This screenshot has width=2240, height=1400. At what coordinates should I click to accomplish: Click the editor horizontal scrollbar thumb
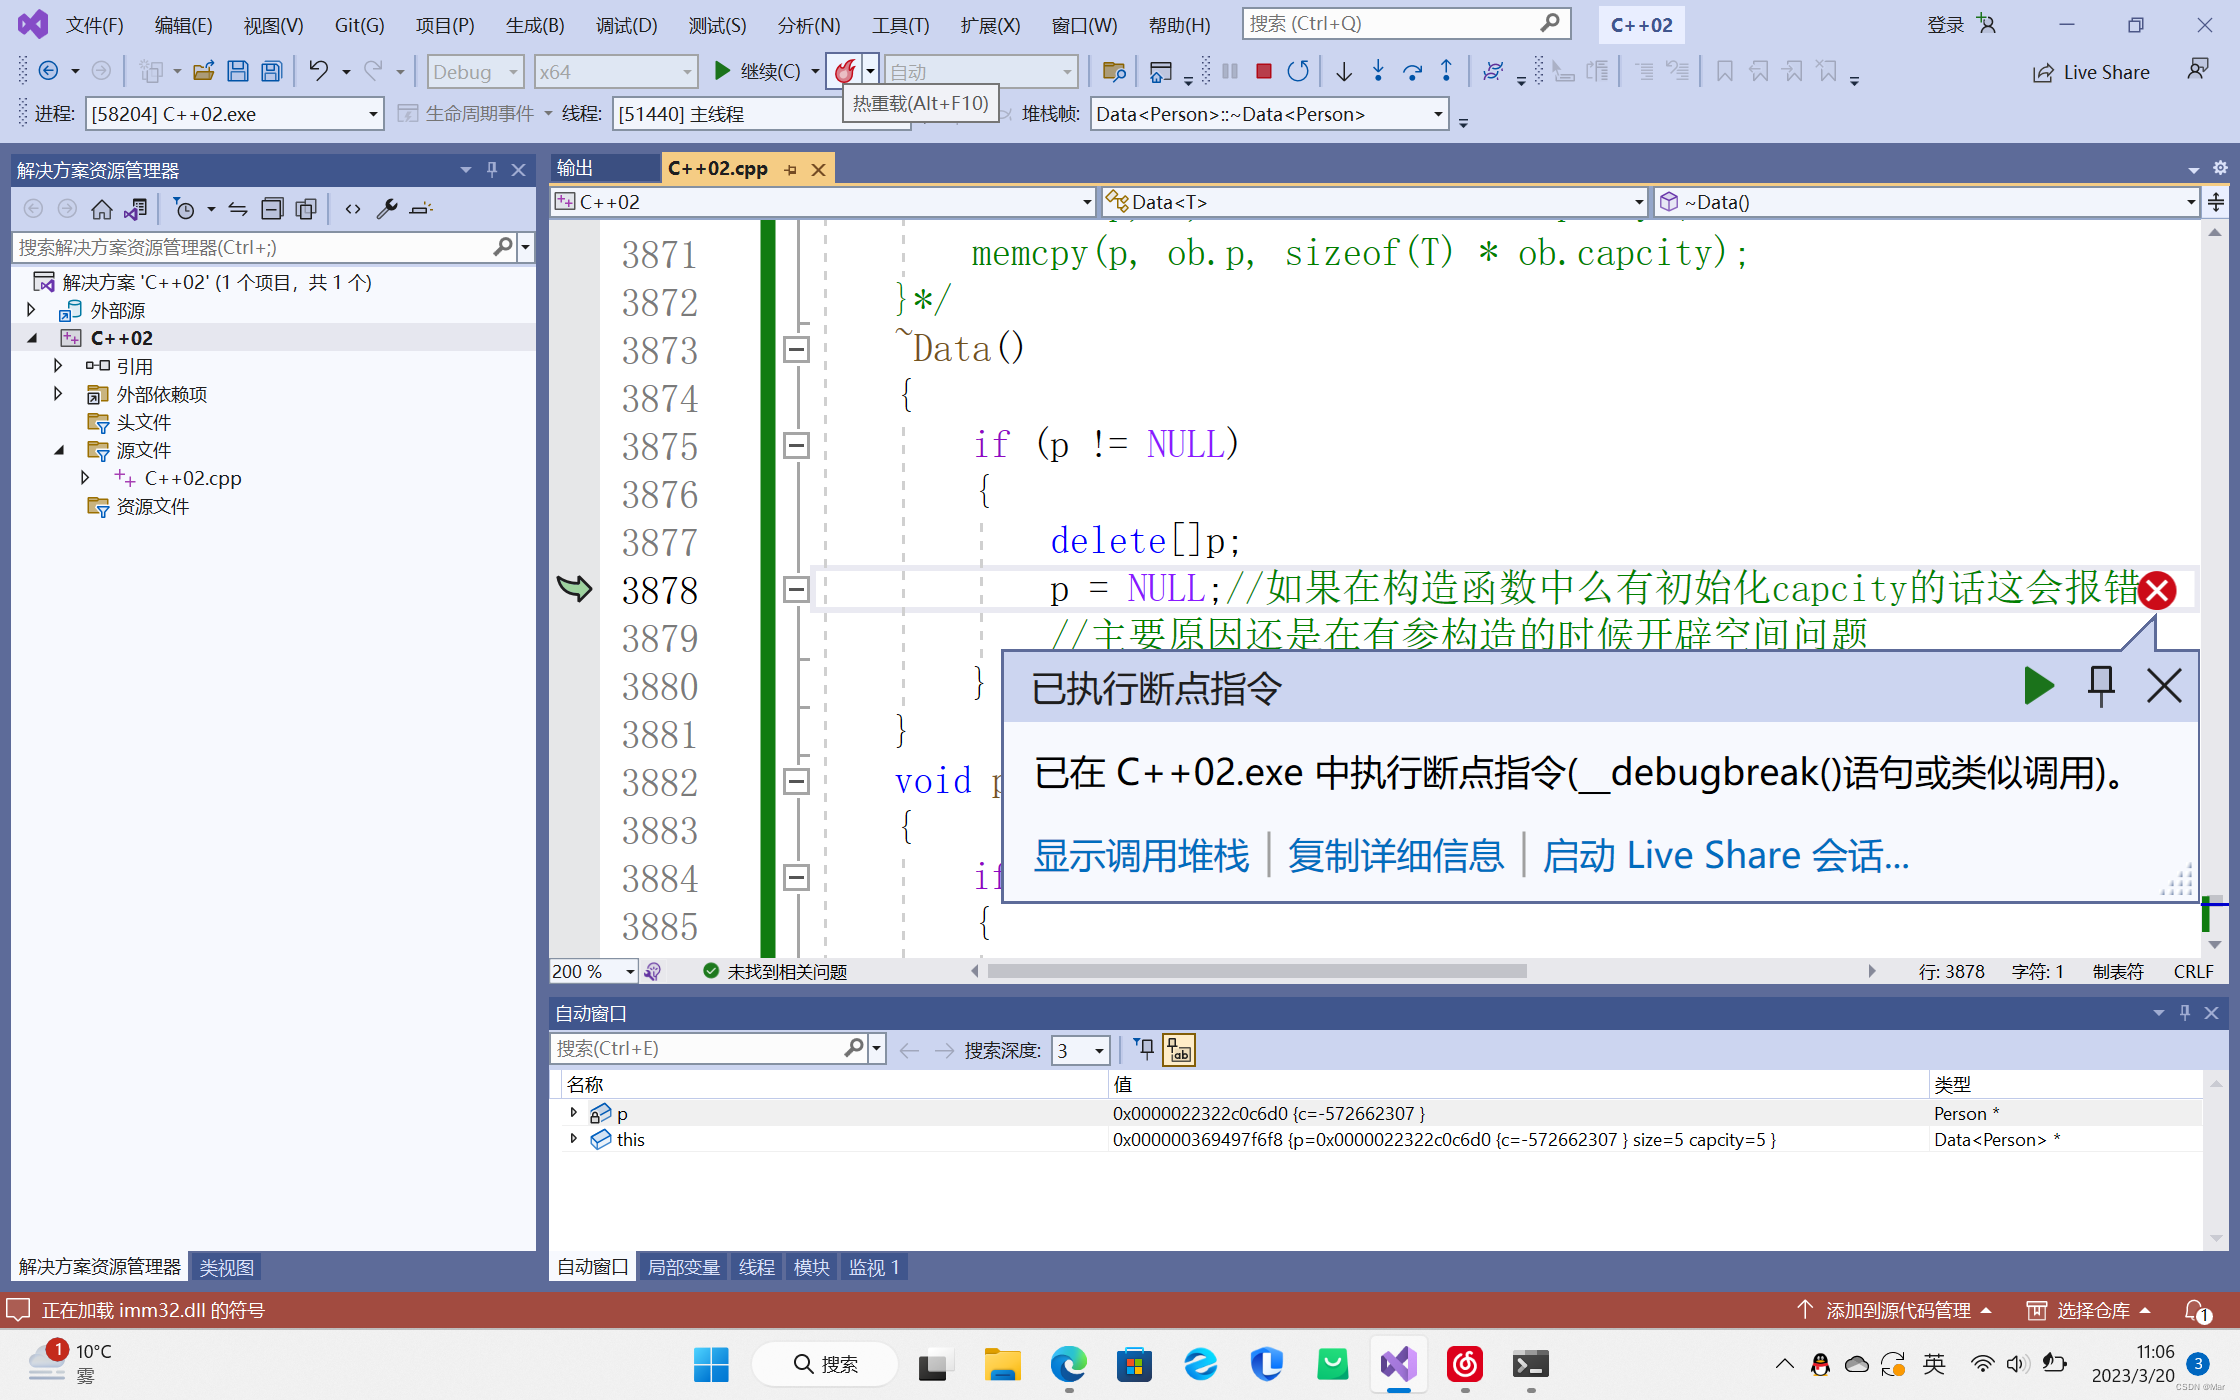pos(1256,971)
